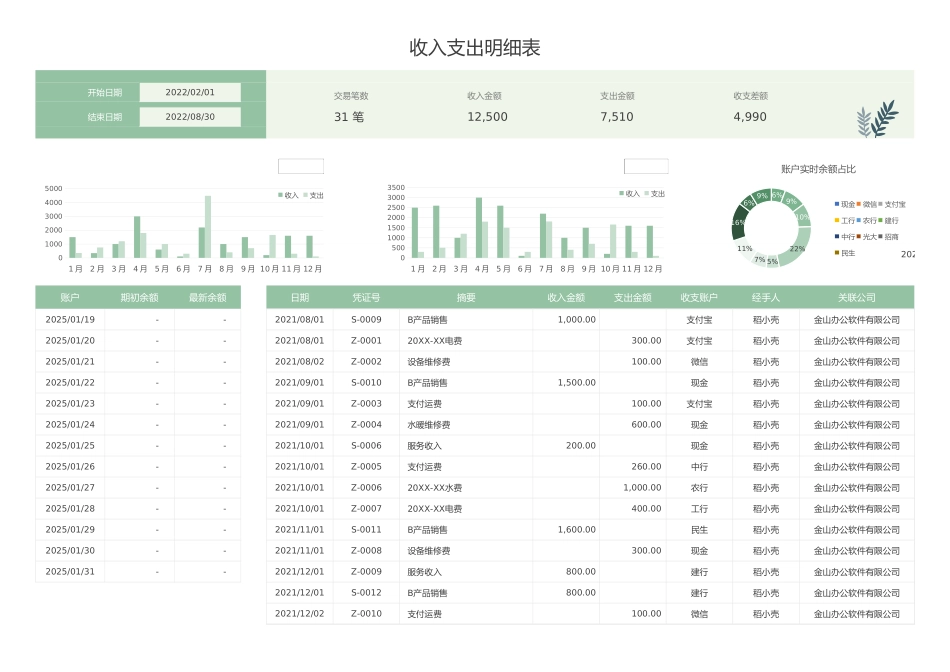Click the tallest July bar in the left chart
950x672 pixels.
(208, 227)
